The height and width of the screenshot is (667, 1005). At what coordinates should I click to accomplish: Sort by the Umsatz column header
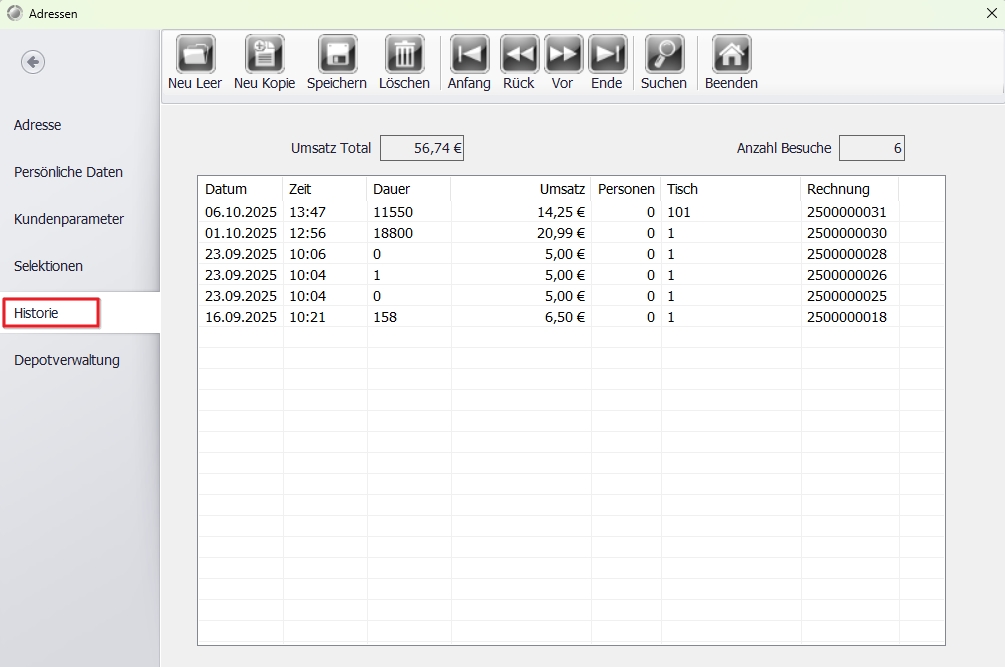[520, 189]
